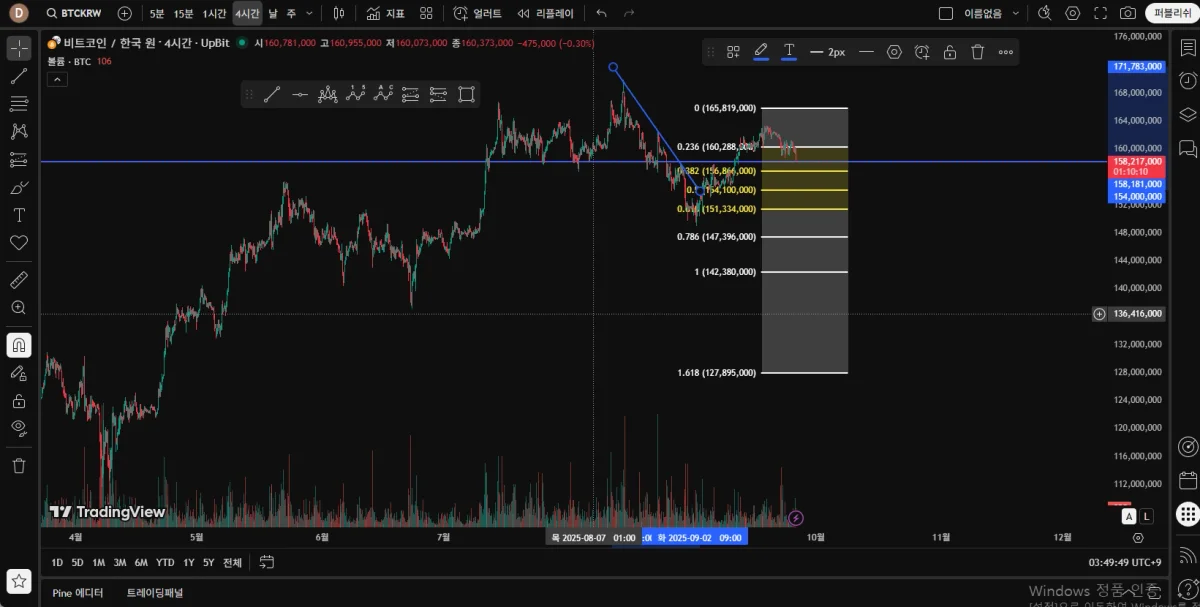1200x607 pixels.
Task: Open the candlestick chart type menu
Action: 339,13
